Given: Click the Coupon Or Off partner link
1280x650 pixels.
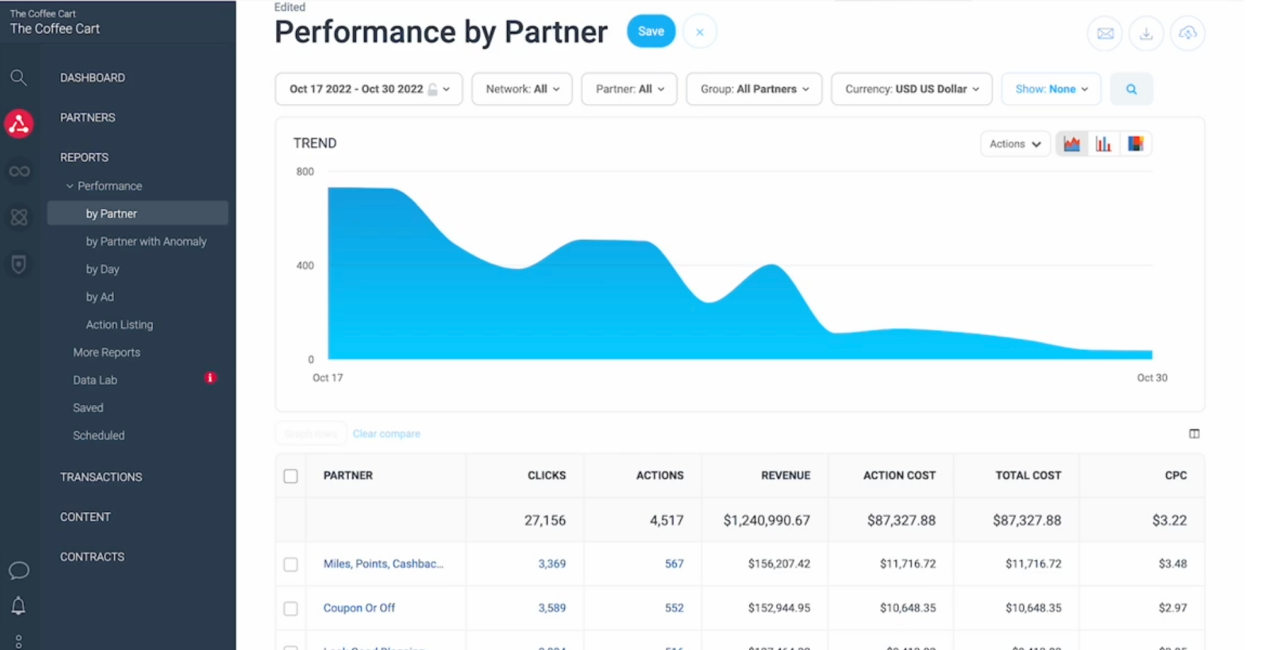Looking at the screenshot, I should point(359,608).
